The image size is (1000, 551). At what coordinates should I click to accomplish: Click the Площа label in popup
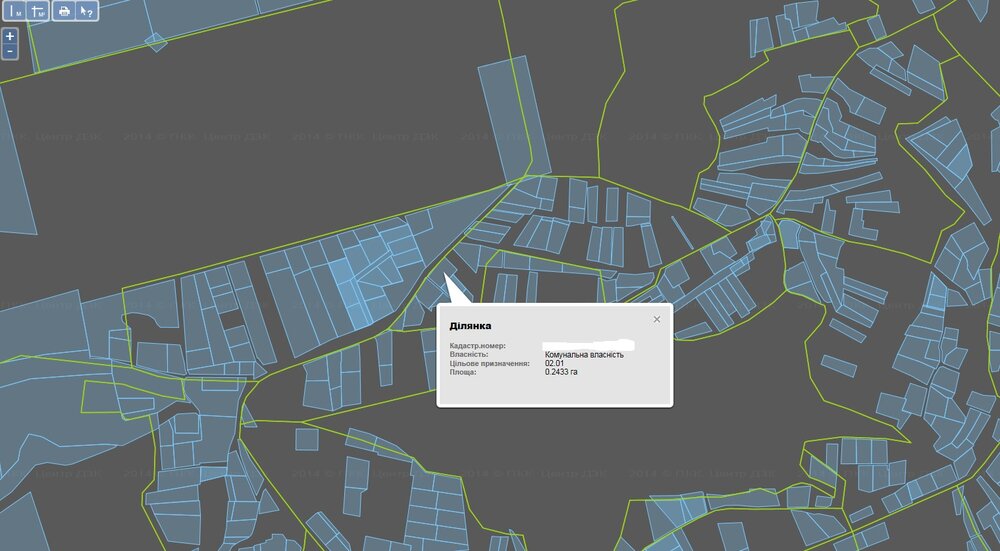point(464,372)
